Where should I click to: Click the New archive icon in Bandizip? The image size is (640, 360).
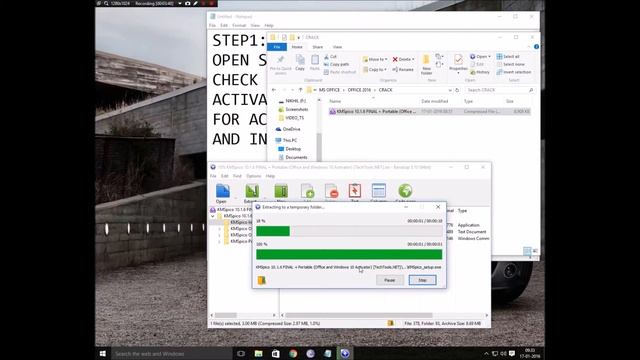point(281,191)
